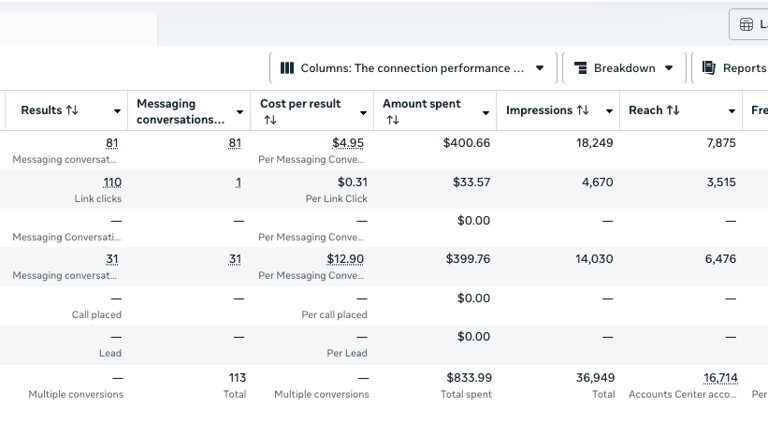
Task: Click the Messaging conversations column header
Action: coord(180,111)
